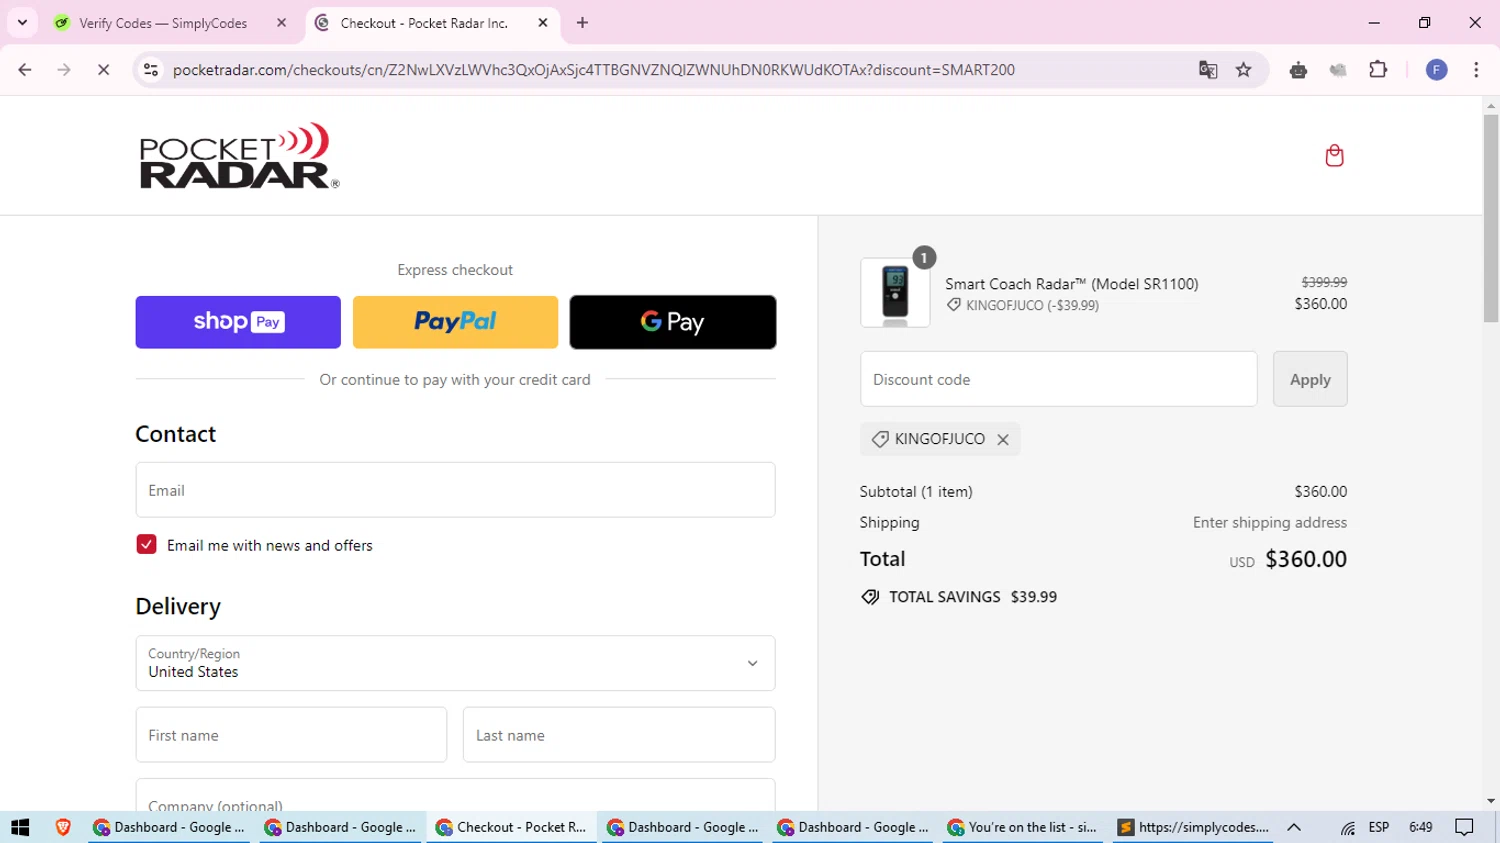Open the Chrome three-dot menu
This screenshot has height=843, width=1500.
point(1476,70)
